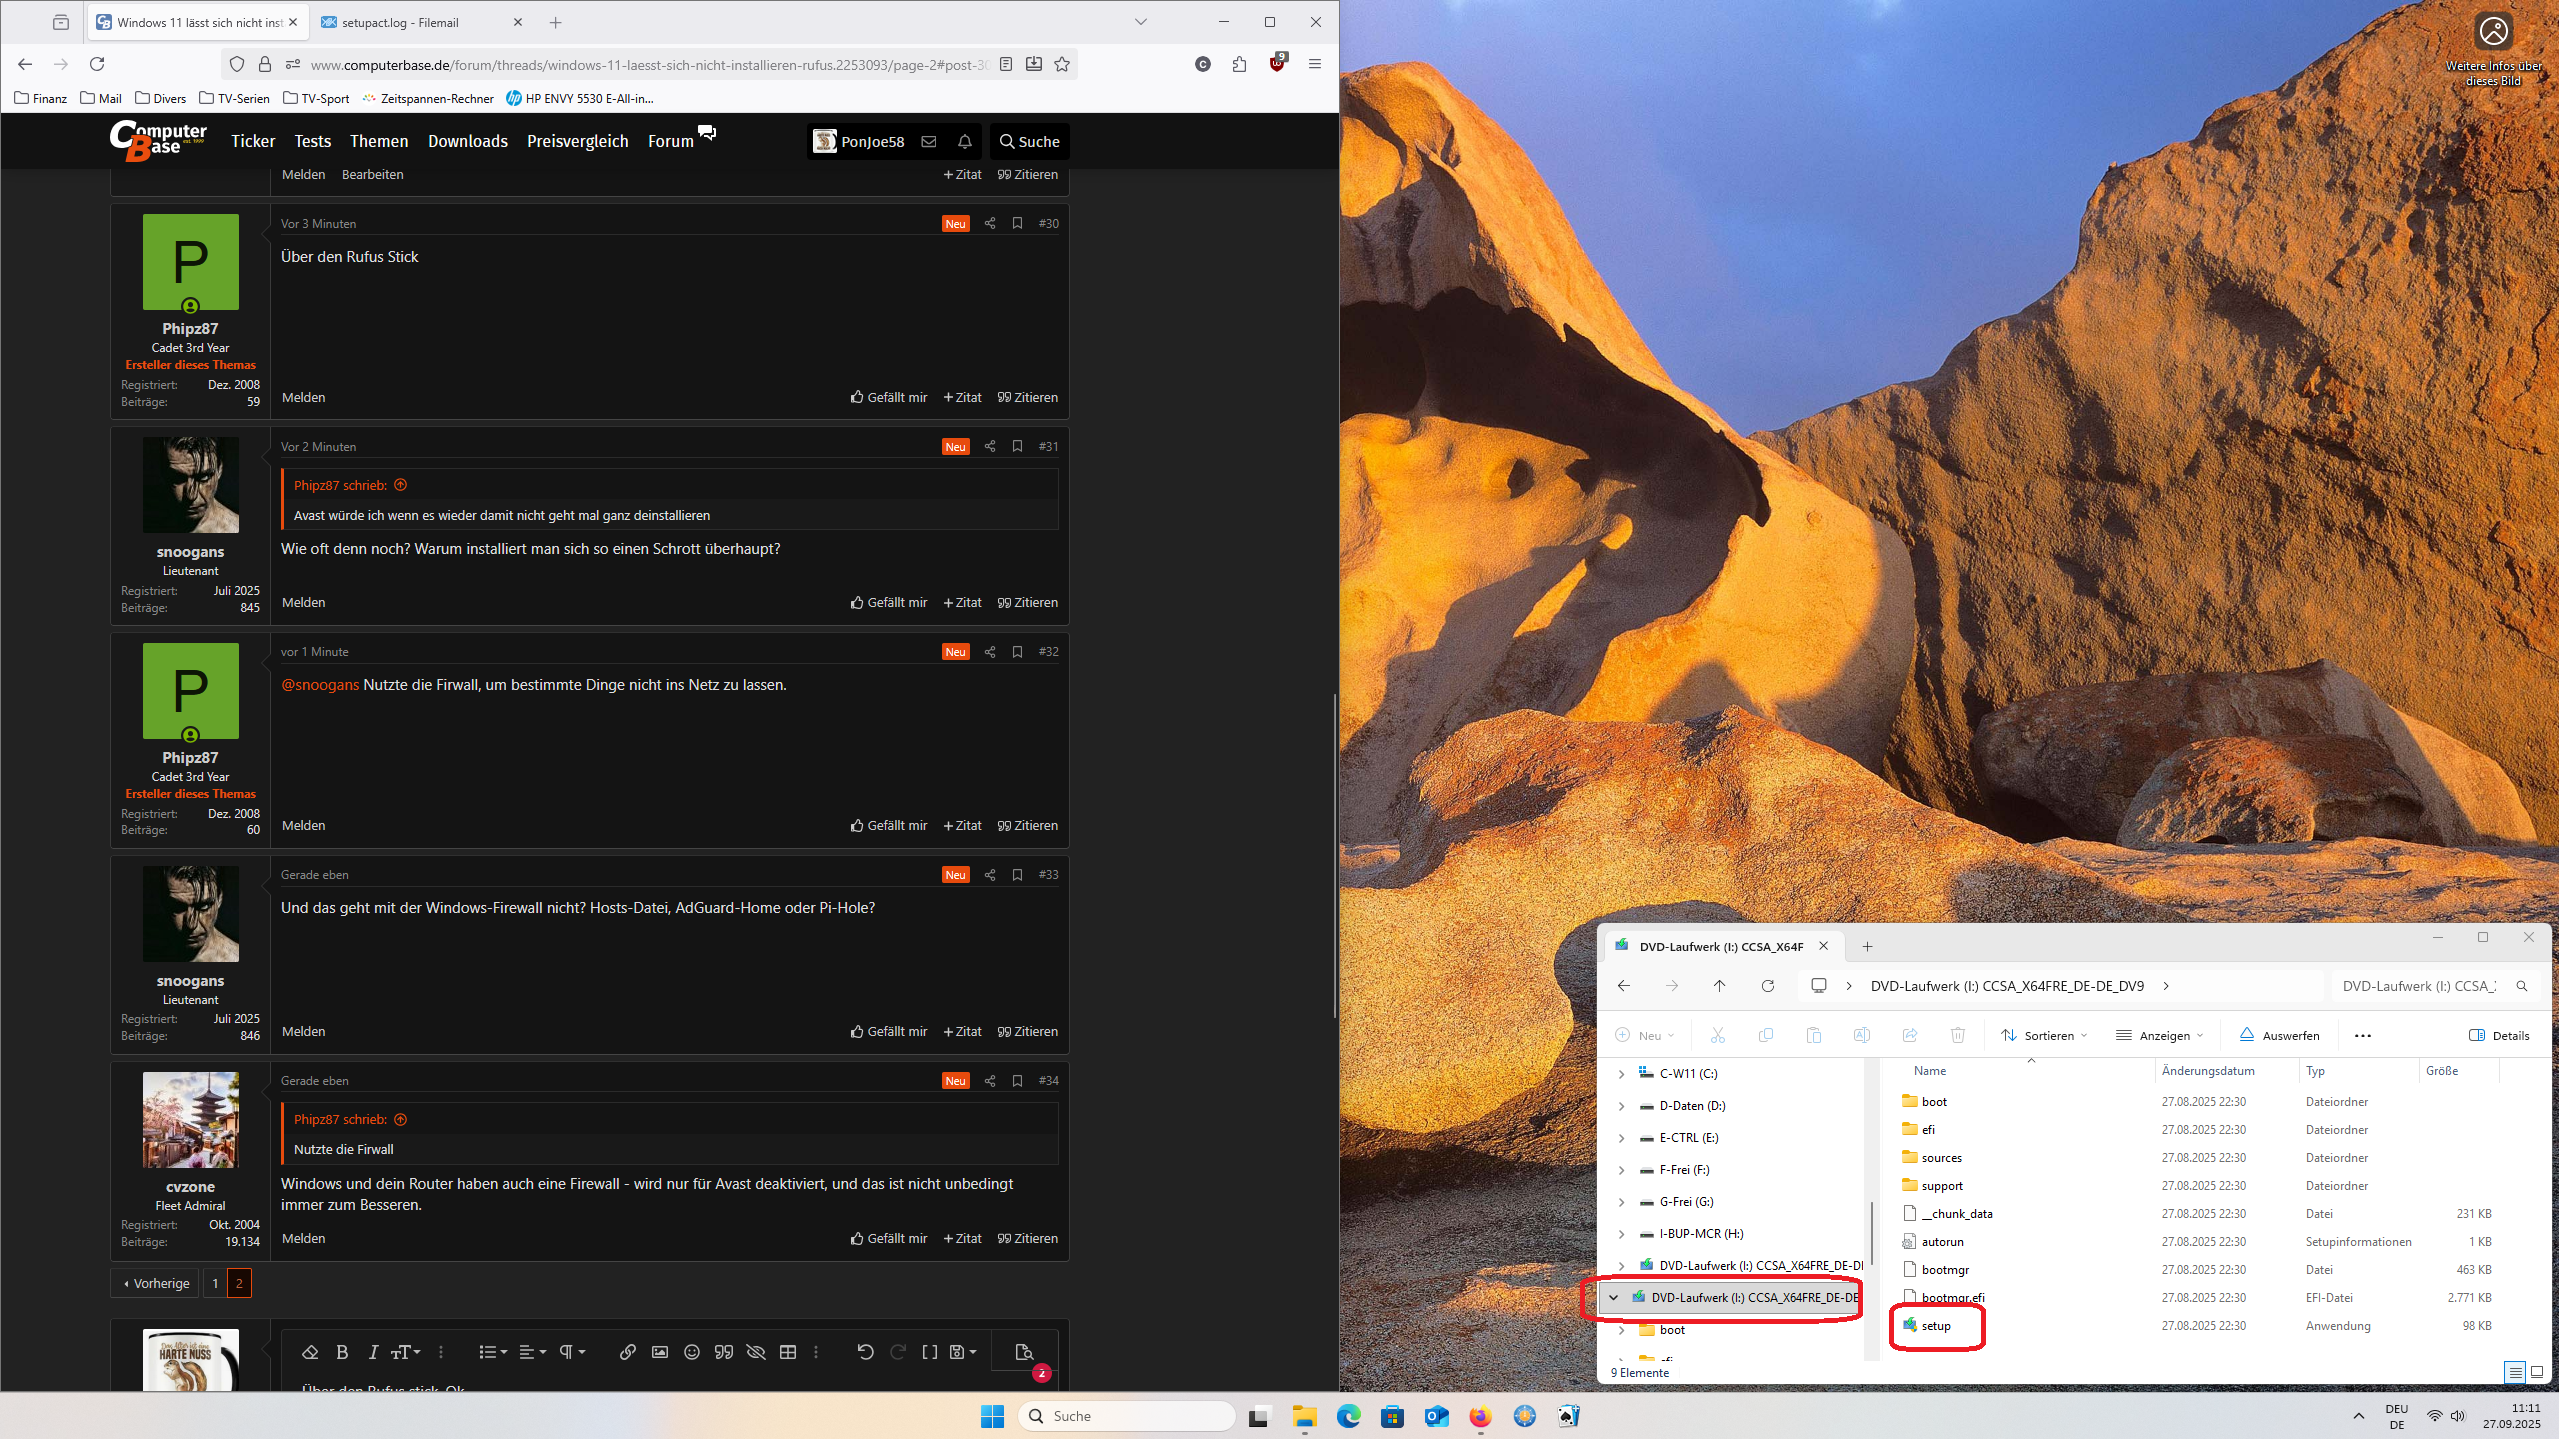This screenshot has width=2559, height=1439.
Task: Bookmark post #33
Action: pyautogui.click(x=1017, y=875)
